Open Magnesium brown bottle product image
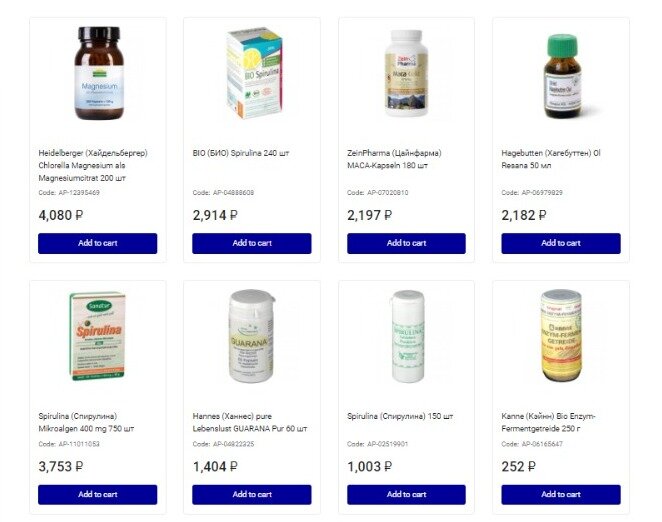The image size is (662, 522). pos(99,73)
